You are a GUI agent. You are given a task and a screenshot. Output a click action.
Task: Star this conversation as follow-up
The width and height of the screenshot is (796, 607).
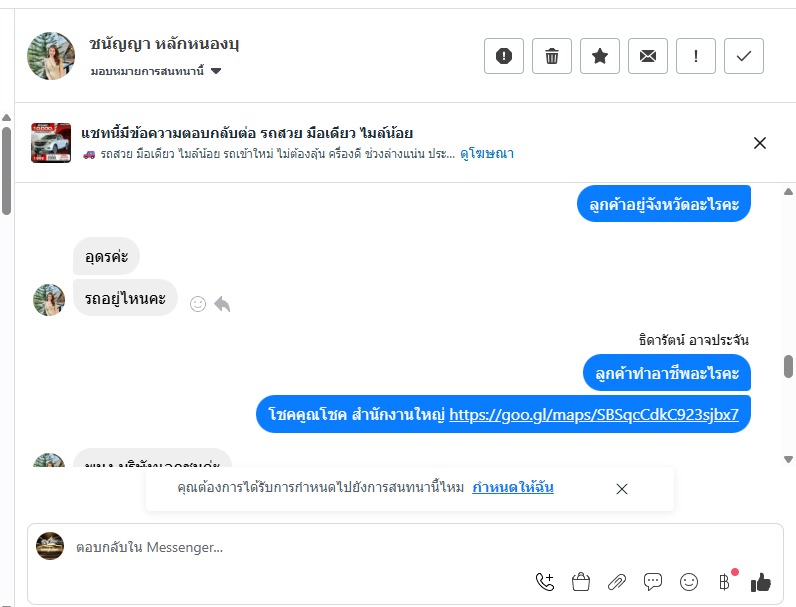pyautogui.click(x=600, y=56)
